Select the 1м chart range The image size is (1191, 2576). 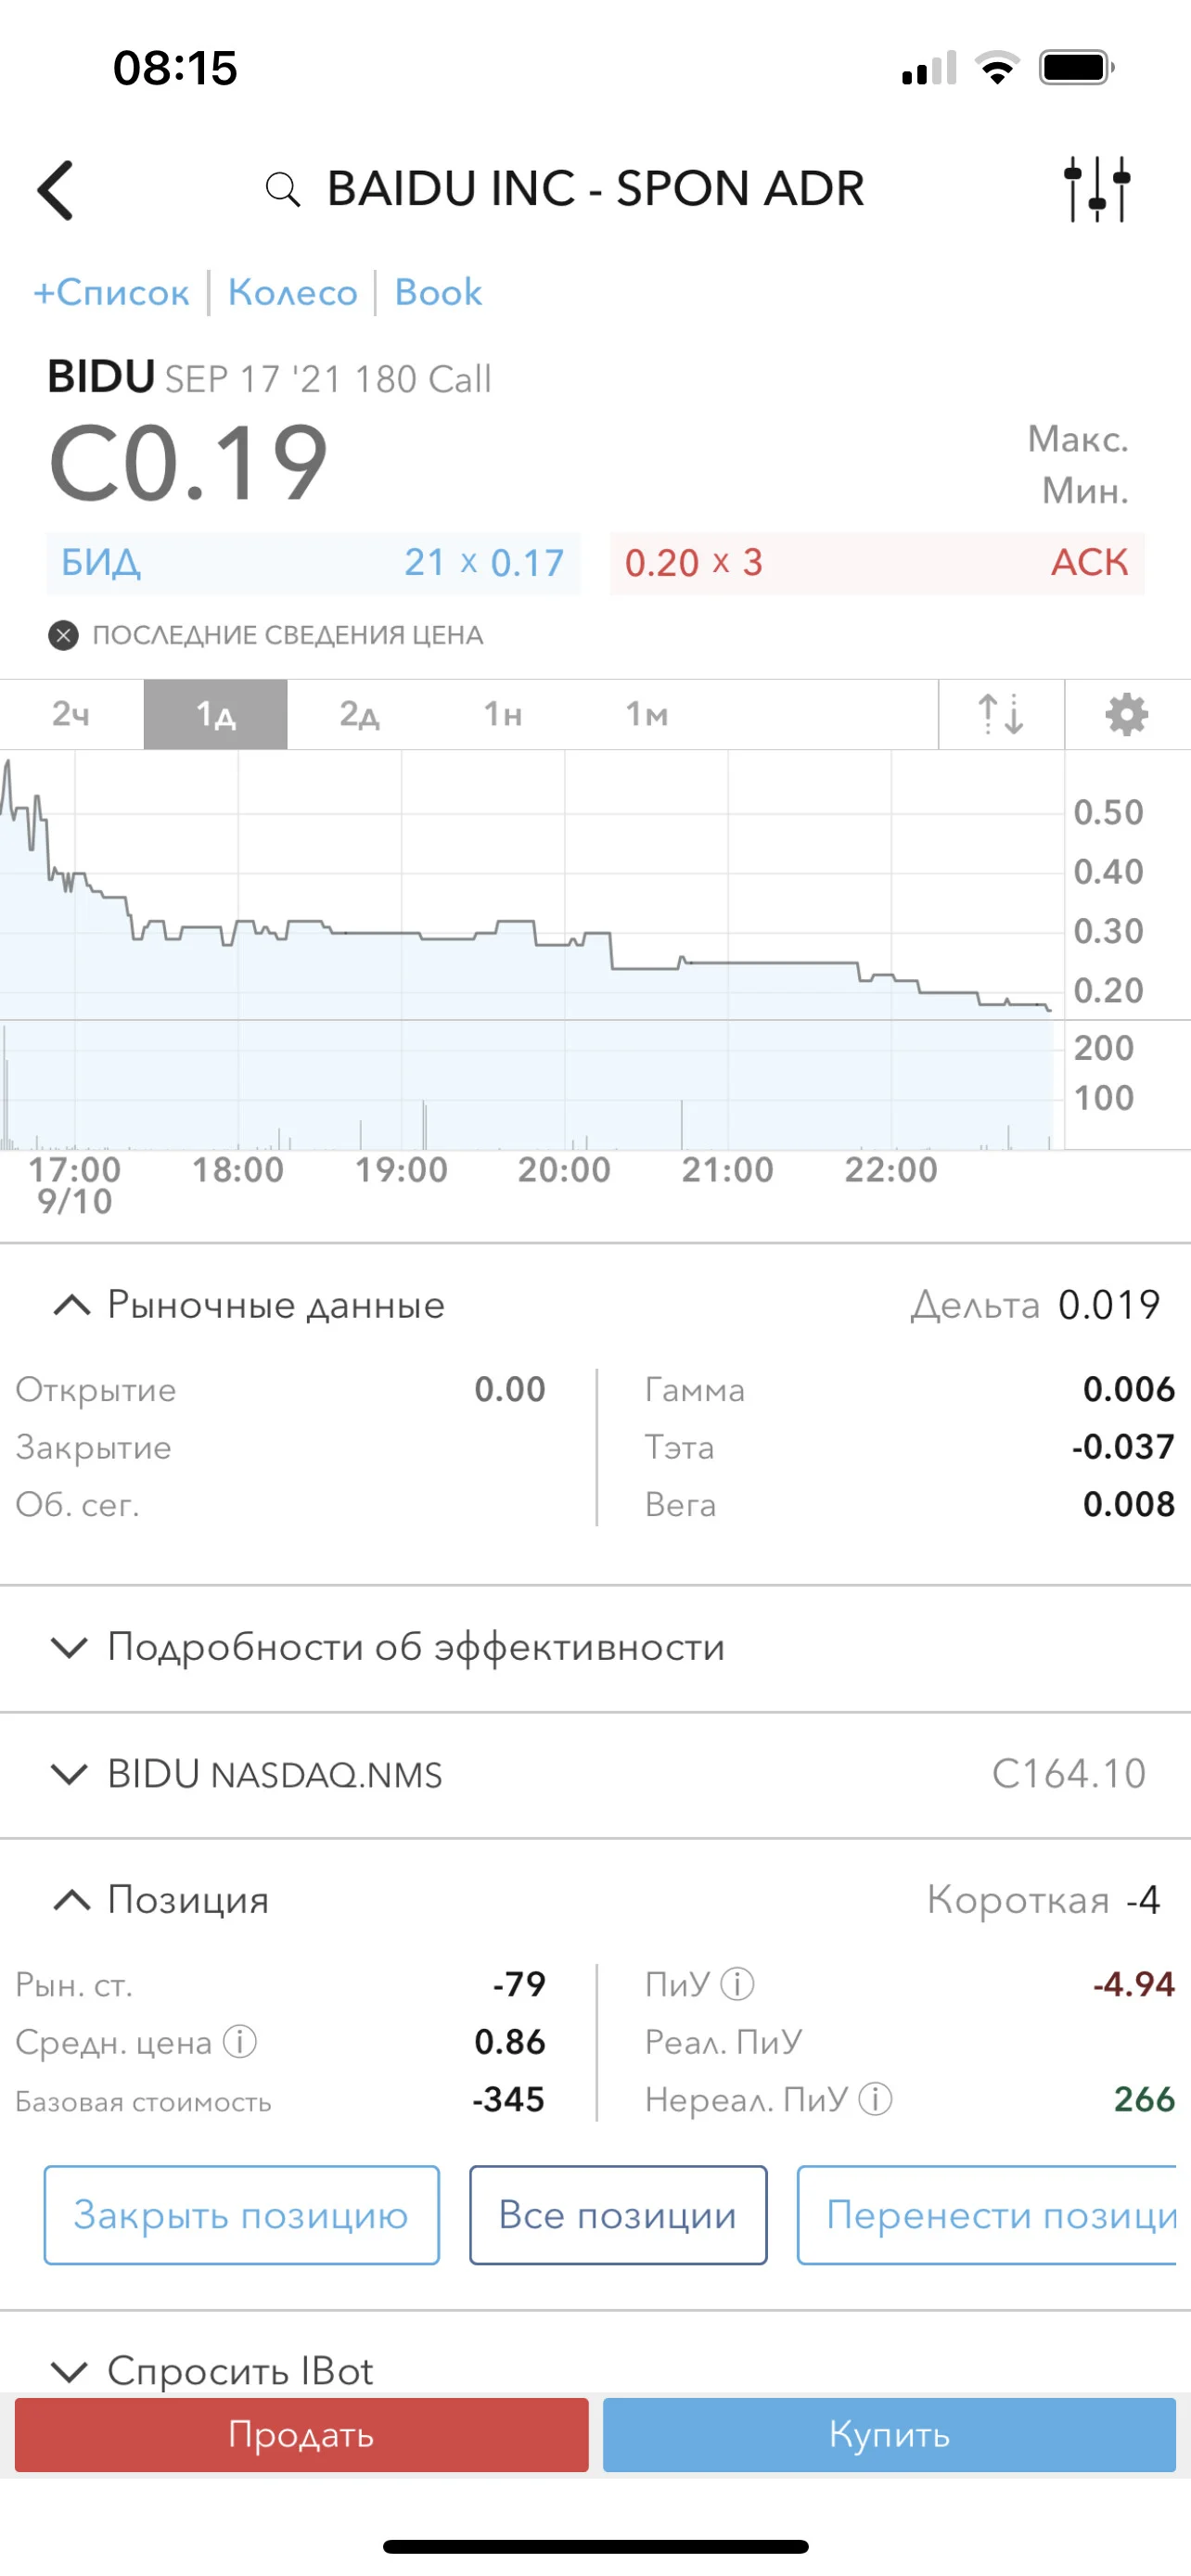point(647,715)
